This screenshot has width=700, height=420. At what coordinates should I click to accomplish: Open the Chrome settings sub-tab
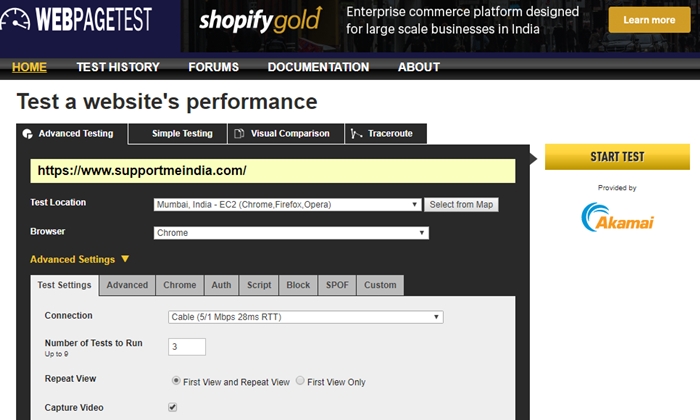coord(179,285)
